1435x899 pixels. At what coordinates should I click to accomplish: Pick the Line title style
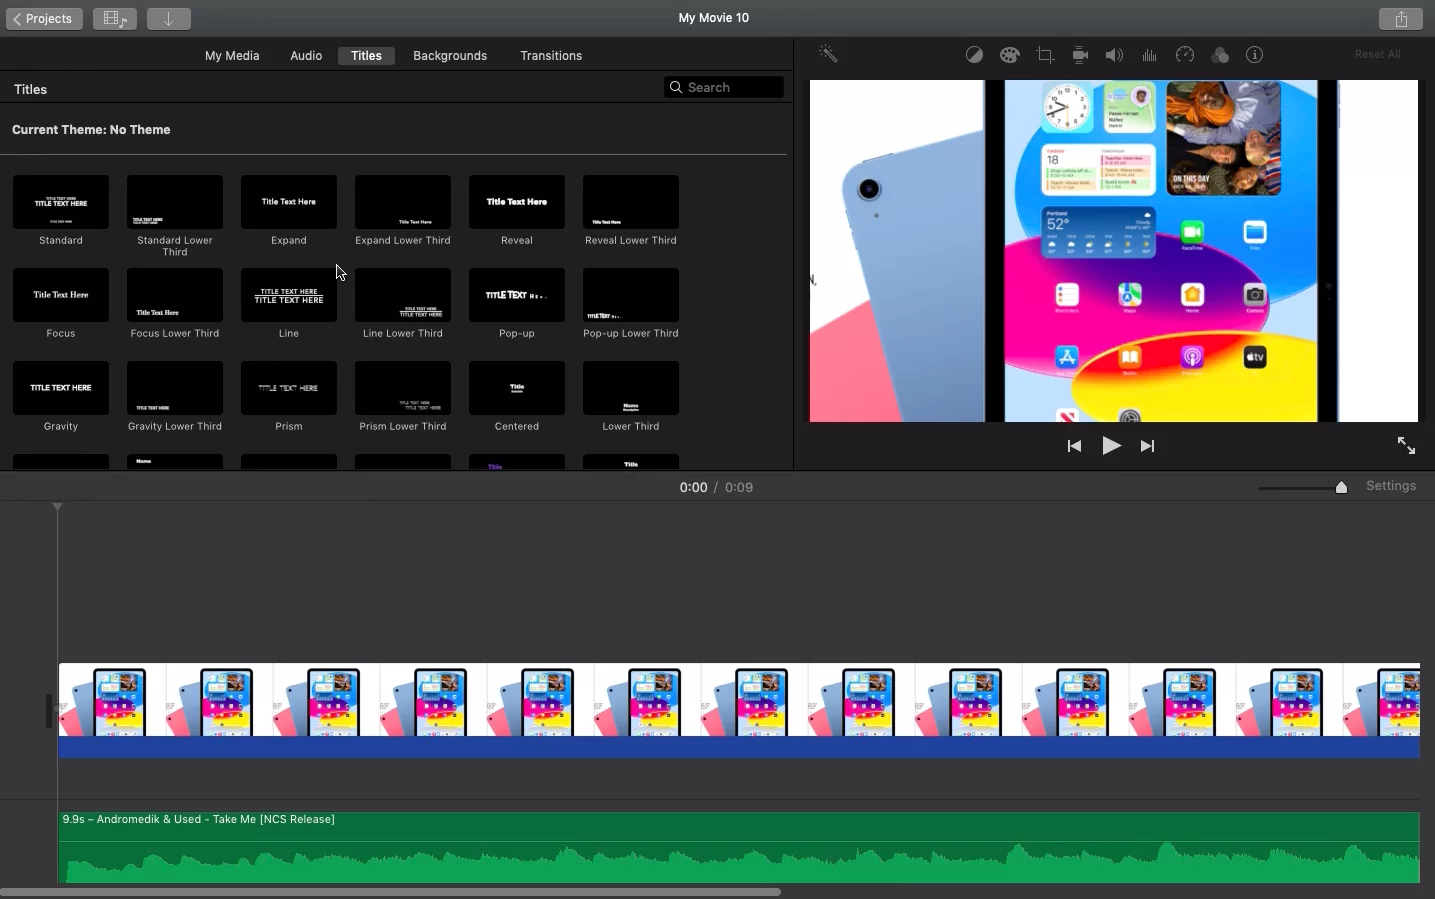(289, 296)
